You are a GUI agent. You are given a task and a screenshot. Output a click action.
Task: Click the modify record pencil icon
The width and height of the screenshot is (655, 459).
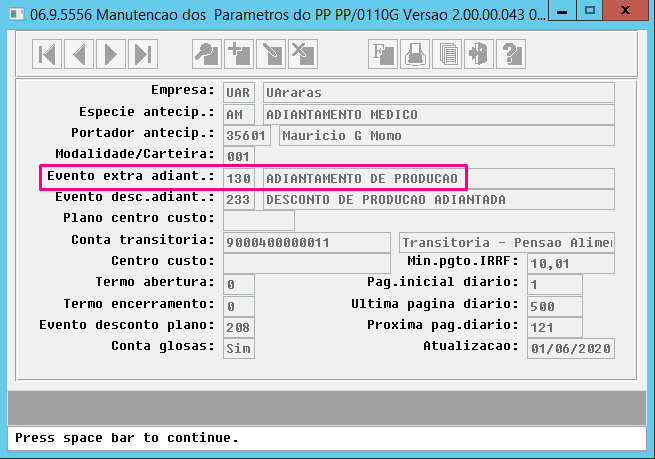pyautogui.click(x=271, y=54)
